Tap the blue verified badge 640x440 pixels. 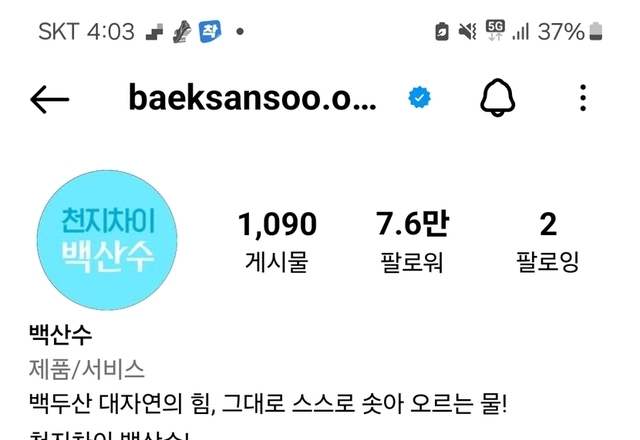click(x=419, y=98)
